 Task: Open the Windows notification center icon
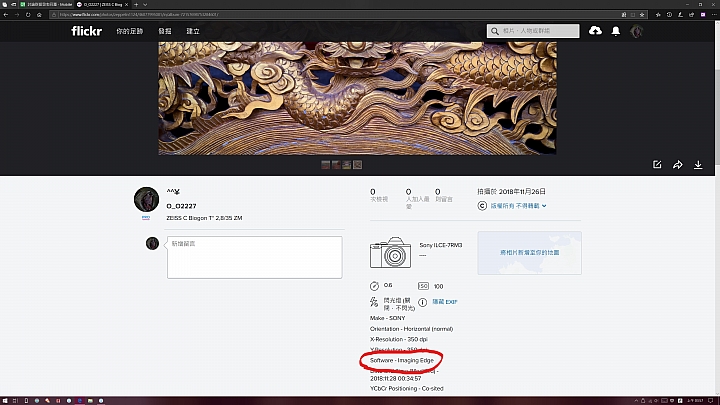(711, 401)
